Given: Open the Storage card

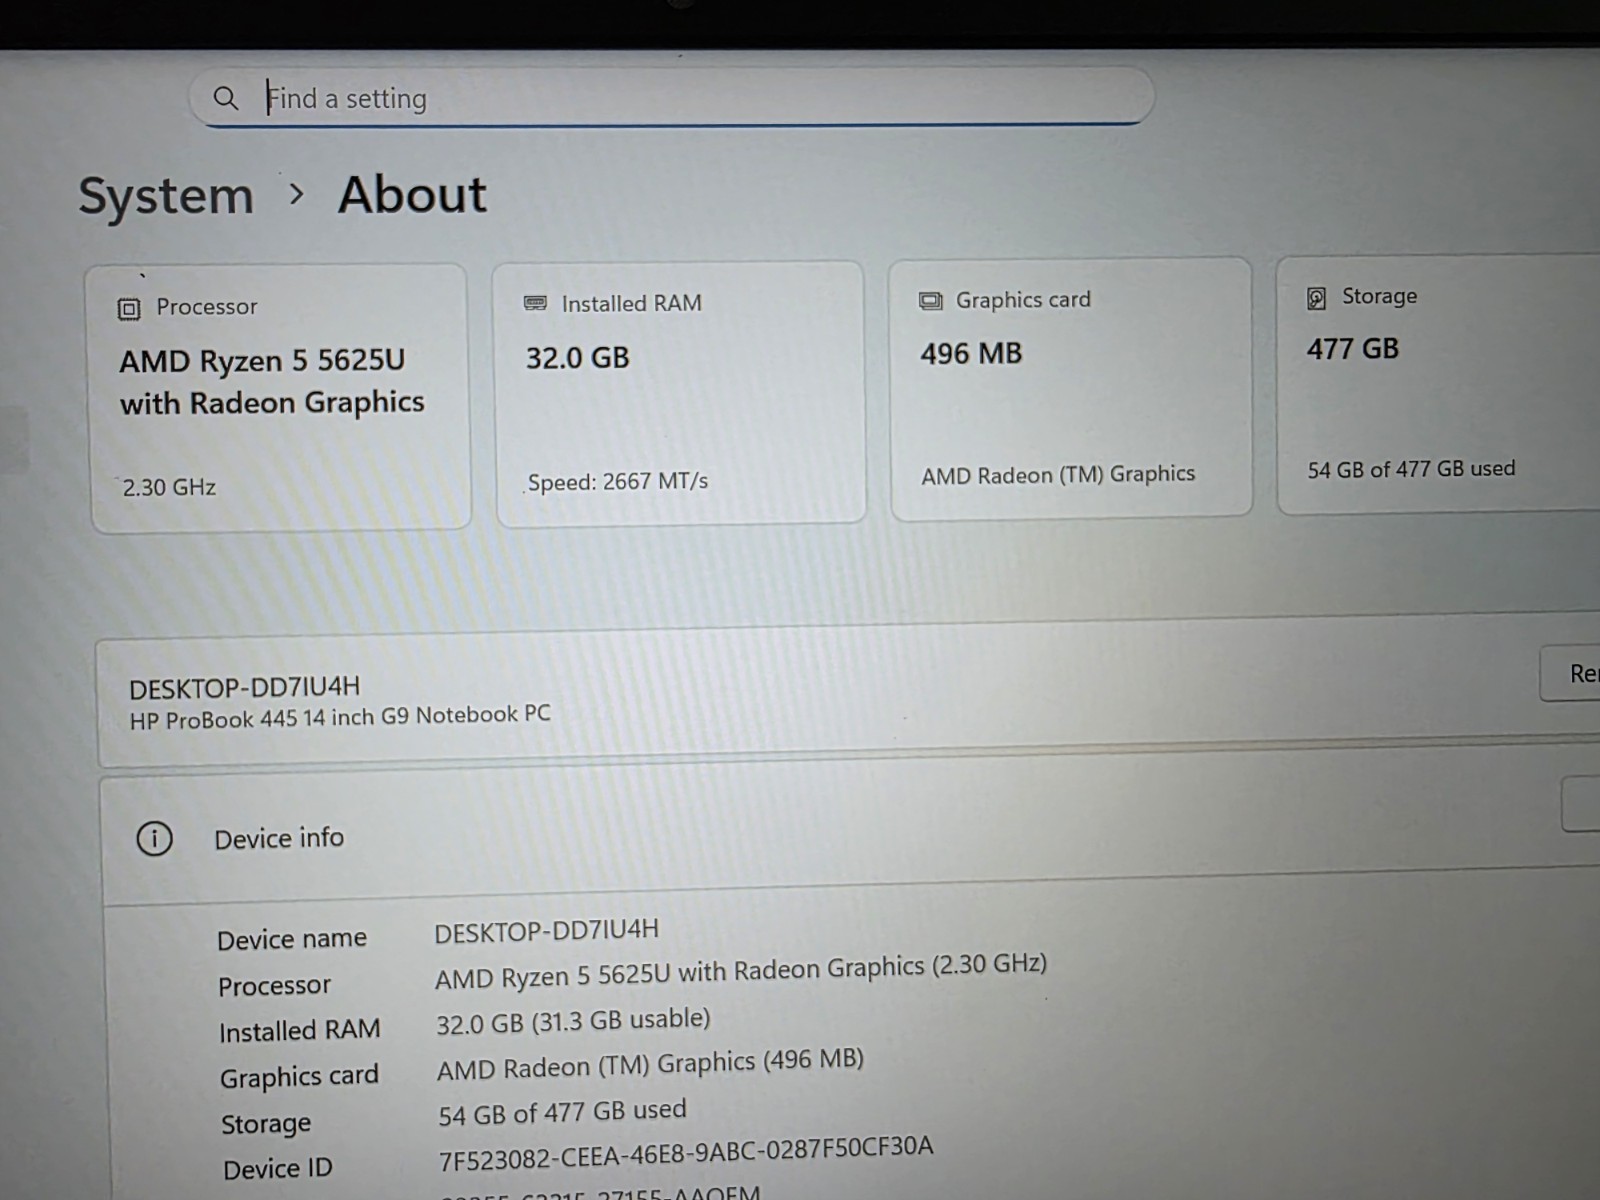Looking at the screenshot, I should 1438,385.
